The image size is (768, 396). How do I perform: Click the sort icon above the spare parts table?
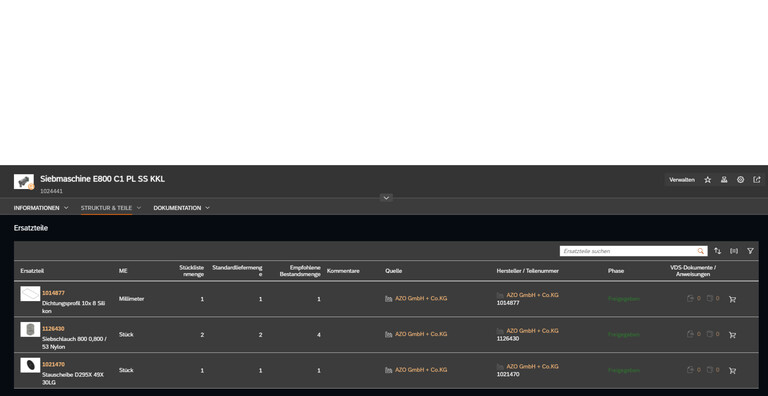point(718,251)
